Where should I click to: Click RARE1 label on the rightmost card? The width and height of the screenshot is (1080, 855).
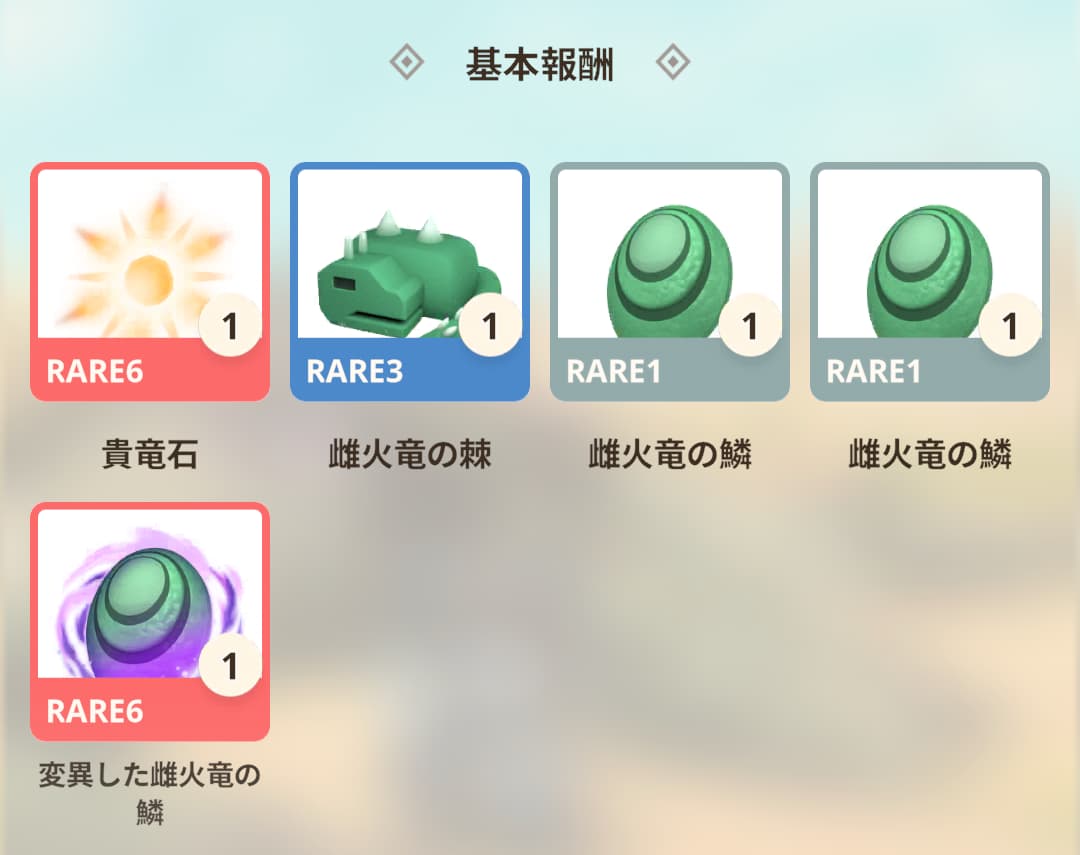[873, 371]
